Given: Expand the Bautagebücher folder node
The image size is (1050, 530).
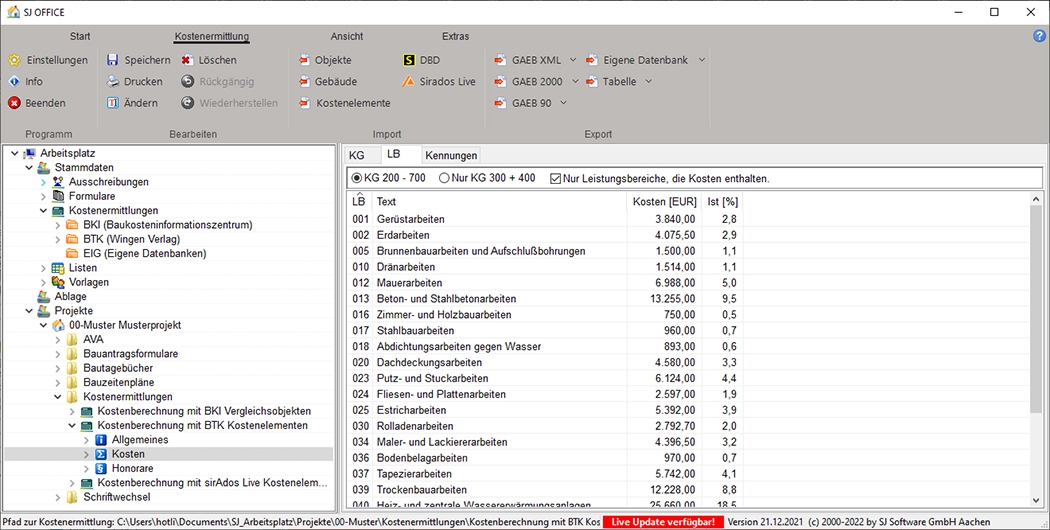Looking at the screenshot, I should pyautogui.click(x=58, y=369).
